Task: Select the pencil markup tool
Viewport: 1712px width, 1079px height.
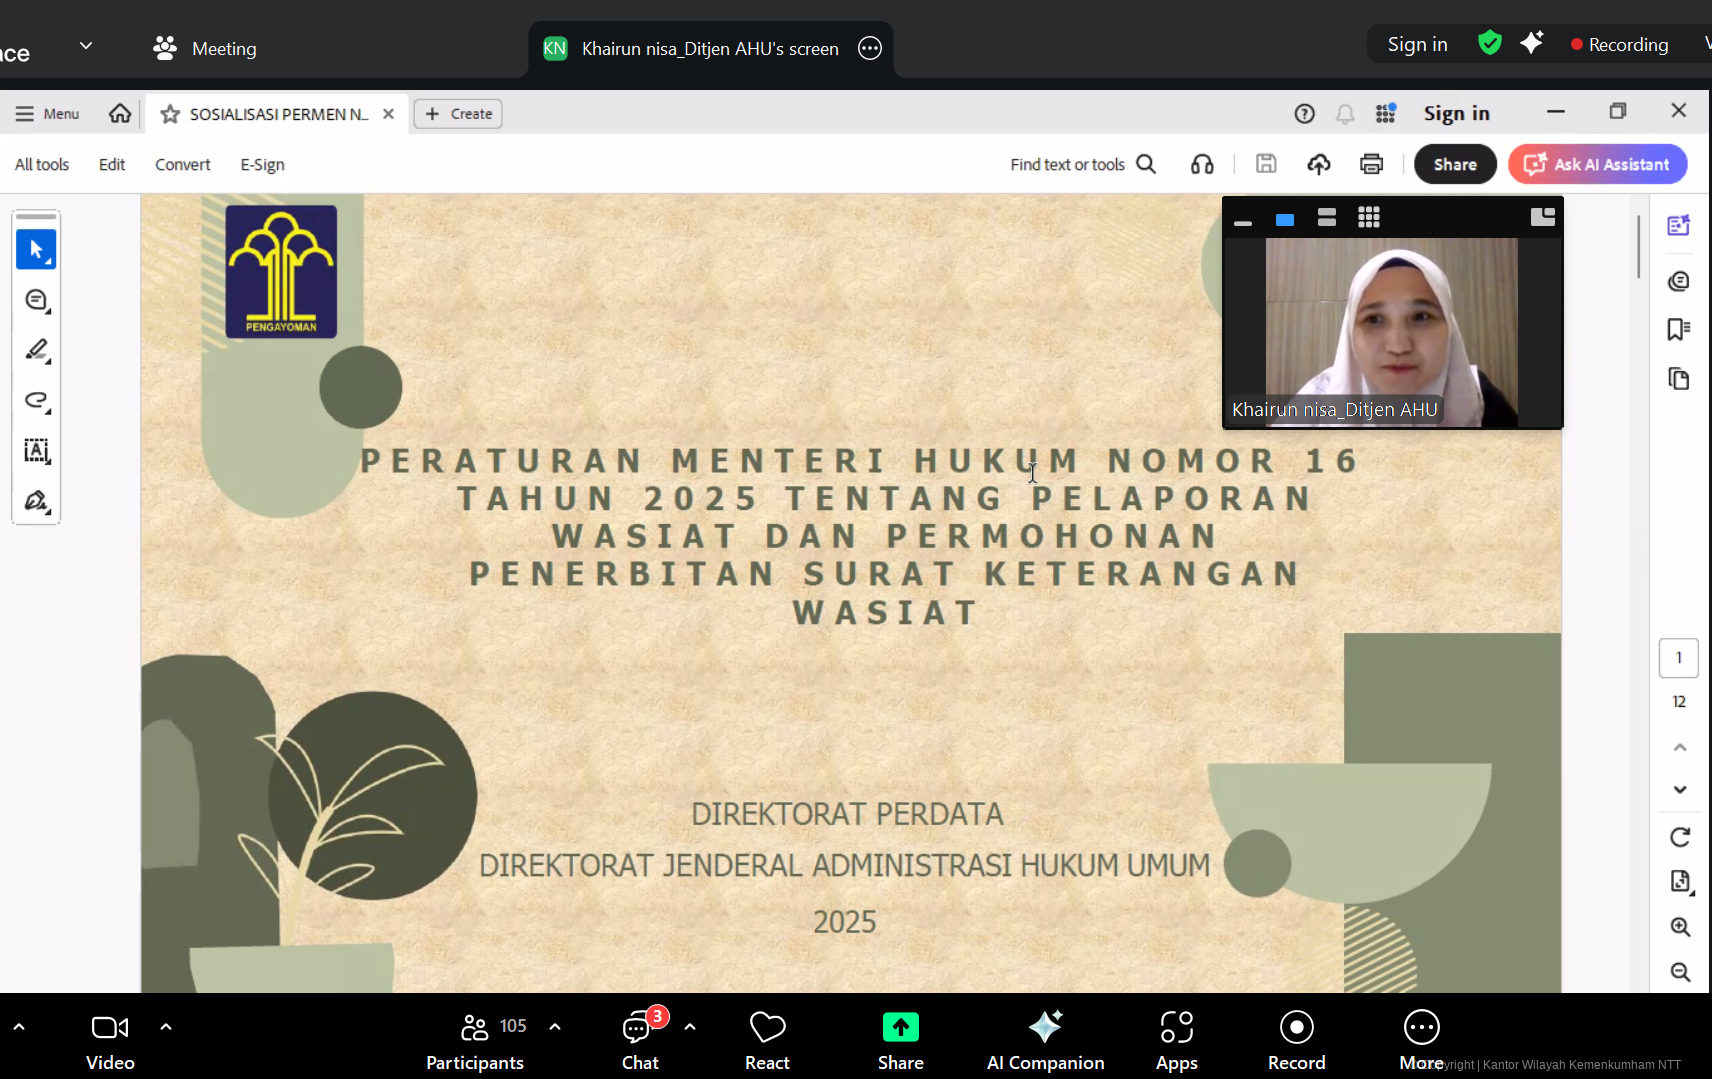Action: (36, 351)
